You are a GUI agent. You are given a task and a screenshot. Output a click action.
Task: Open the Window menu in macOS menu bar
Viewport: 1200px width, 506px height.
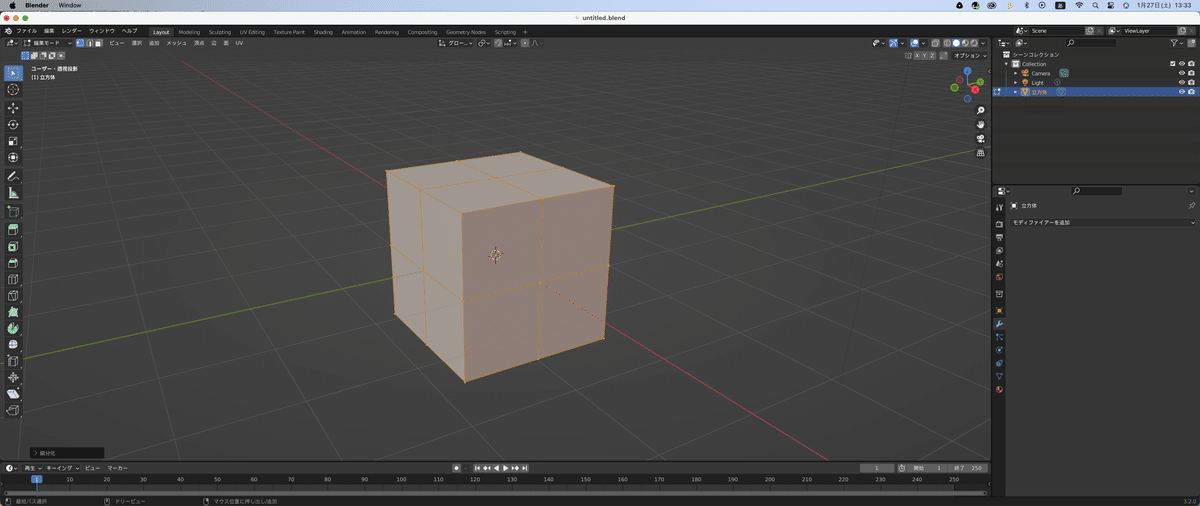click(x=70, y=5)
